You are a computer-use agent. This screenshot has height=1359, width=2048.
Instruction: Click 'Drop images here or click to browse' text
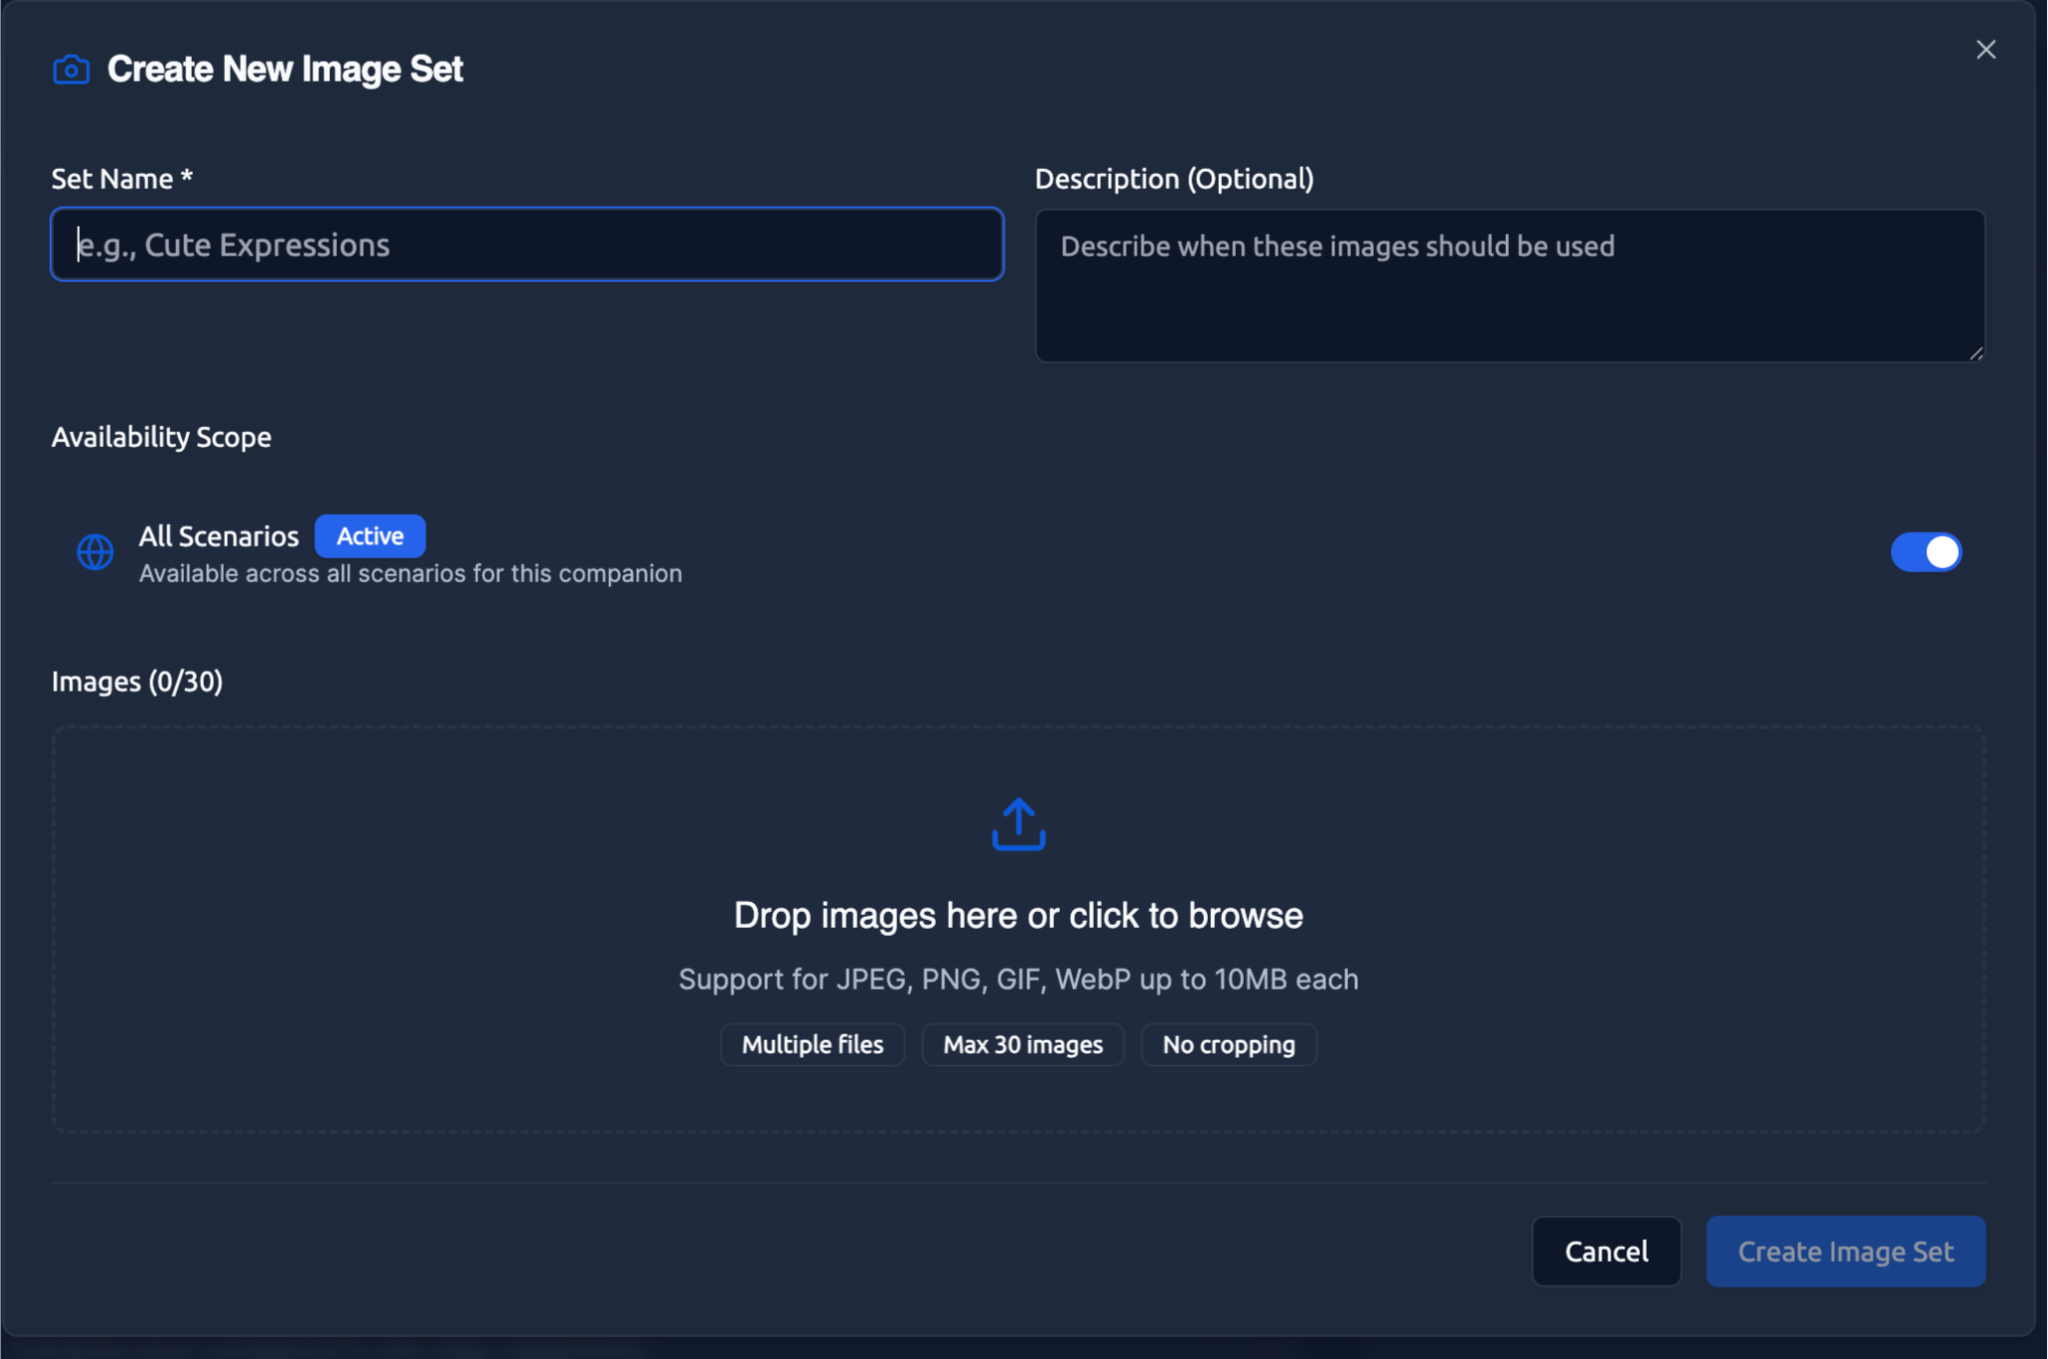point(1018,914)
